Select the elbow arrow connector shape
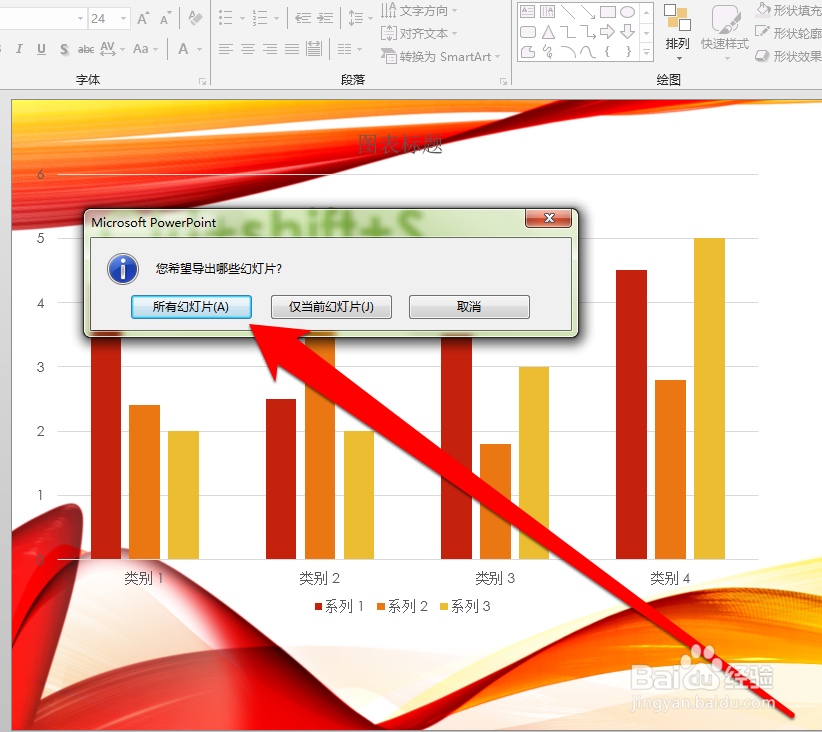This screenshot has width=822, height=732. tap(588, 32)
